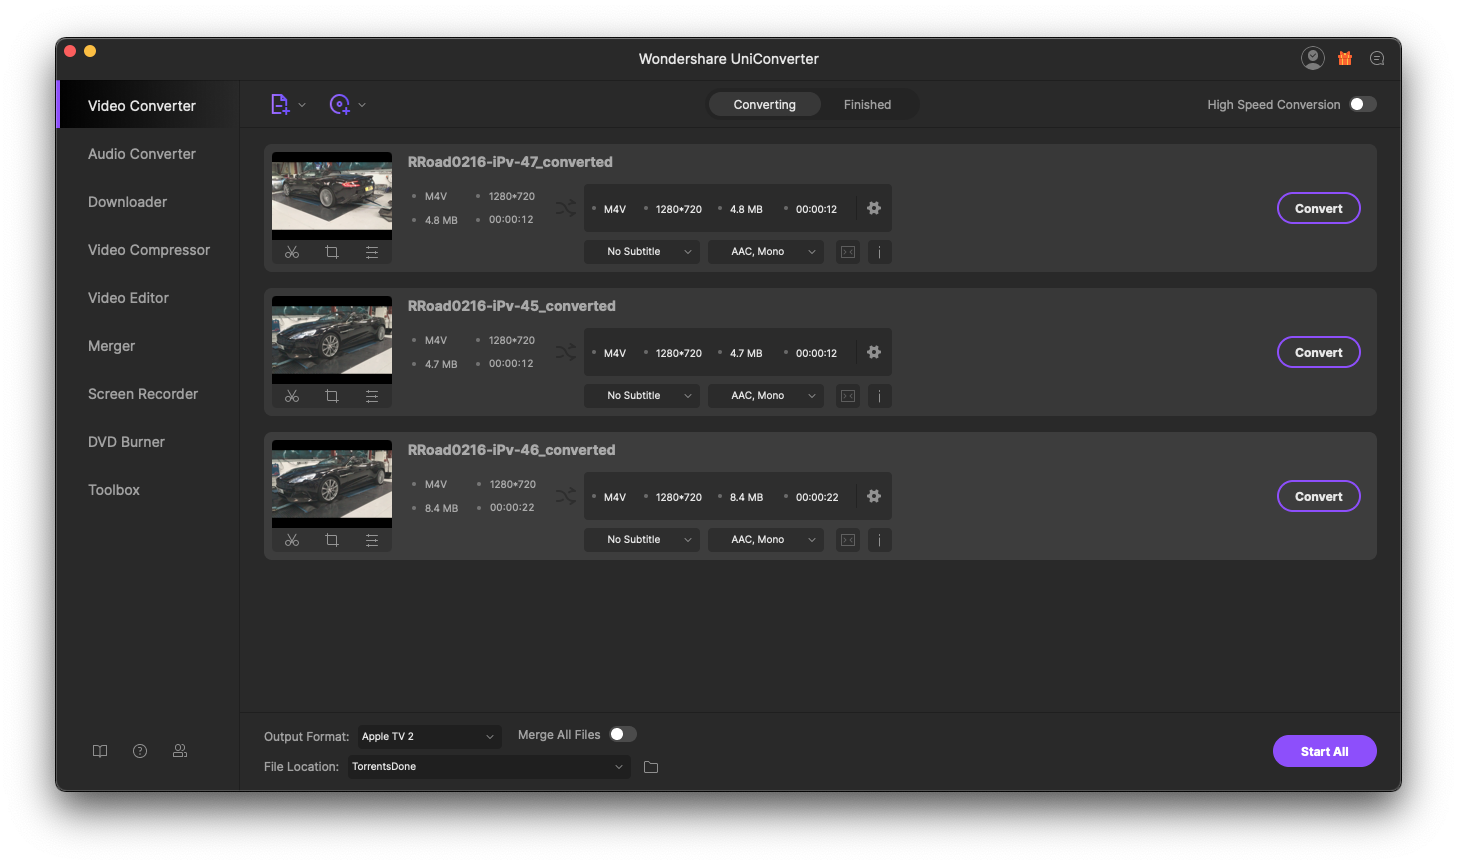Open Merger in the sidebar

point(148,346)
